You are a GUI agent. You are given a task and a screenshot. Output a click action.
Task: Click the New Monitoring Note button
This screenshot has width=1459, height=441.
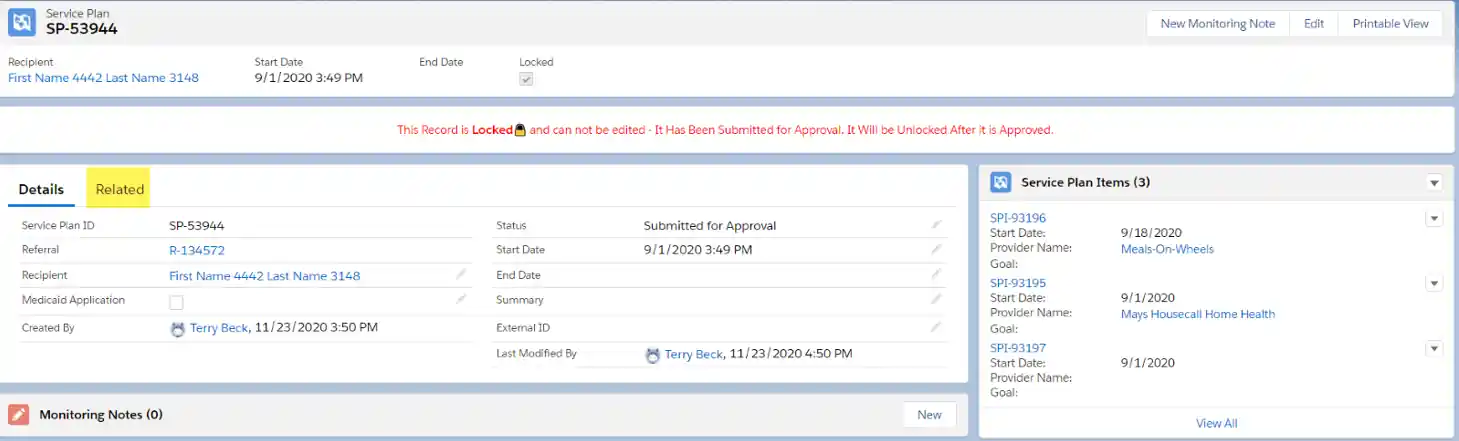(x=1217, y=24)
